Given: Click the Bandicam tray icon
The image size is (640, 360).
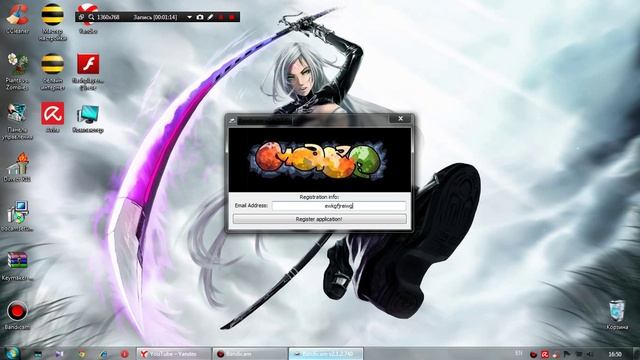Looking at the screenshot, I should (x=533, y=354).
